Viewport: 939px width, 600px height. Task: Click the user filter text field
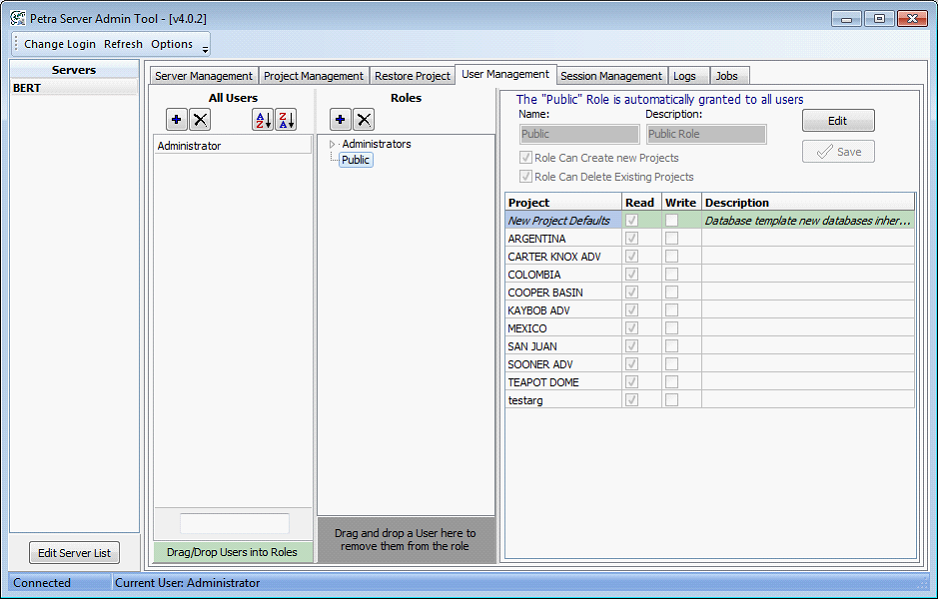tap(234, 523)
